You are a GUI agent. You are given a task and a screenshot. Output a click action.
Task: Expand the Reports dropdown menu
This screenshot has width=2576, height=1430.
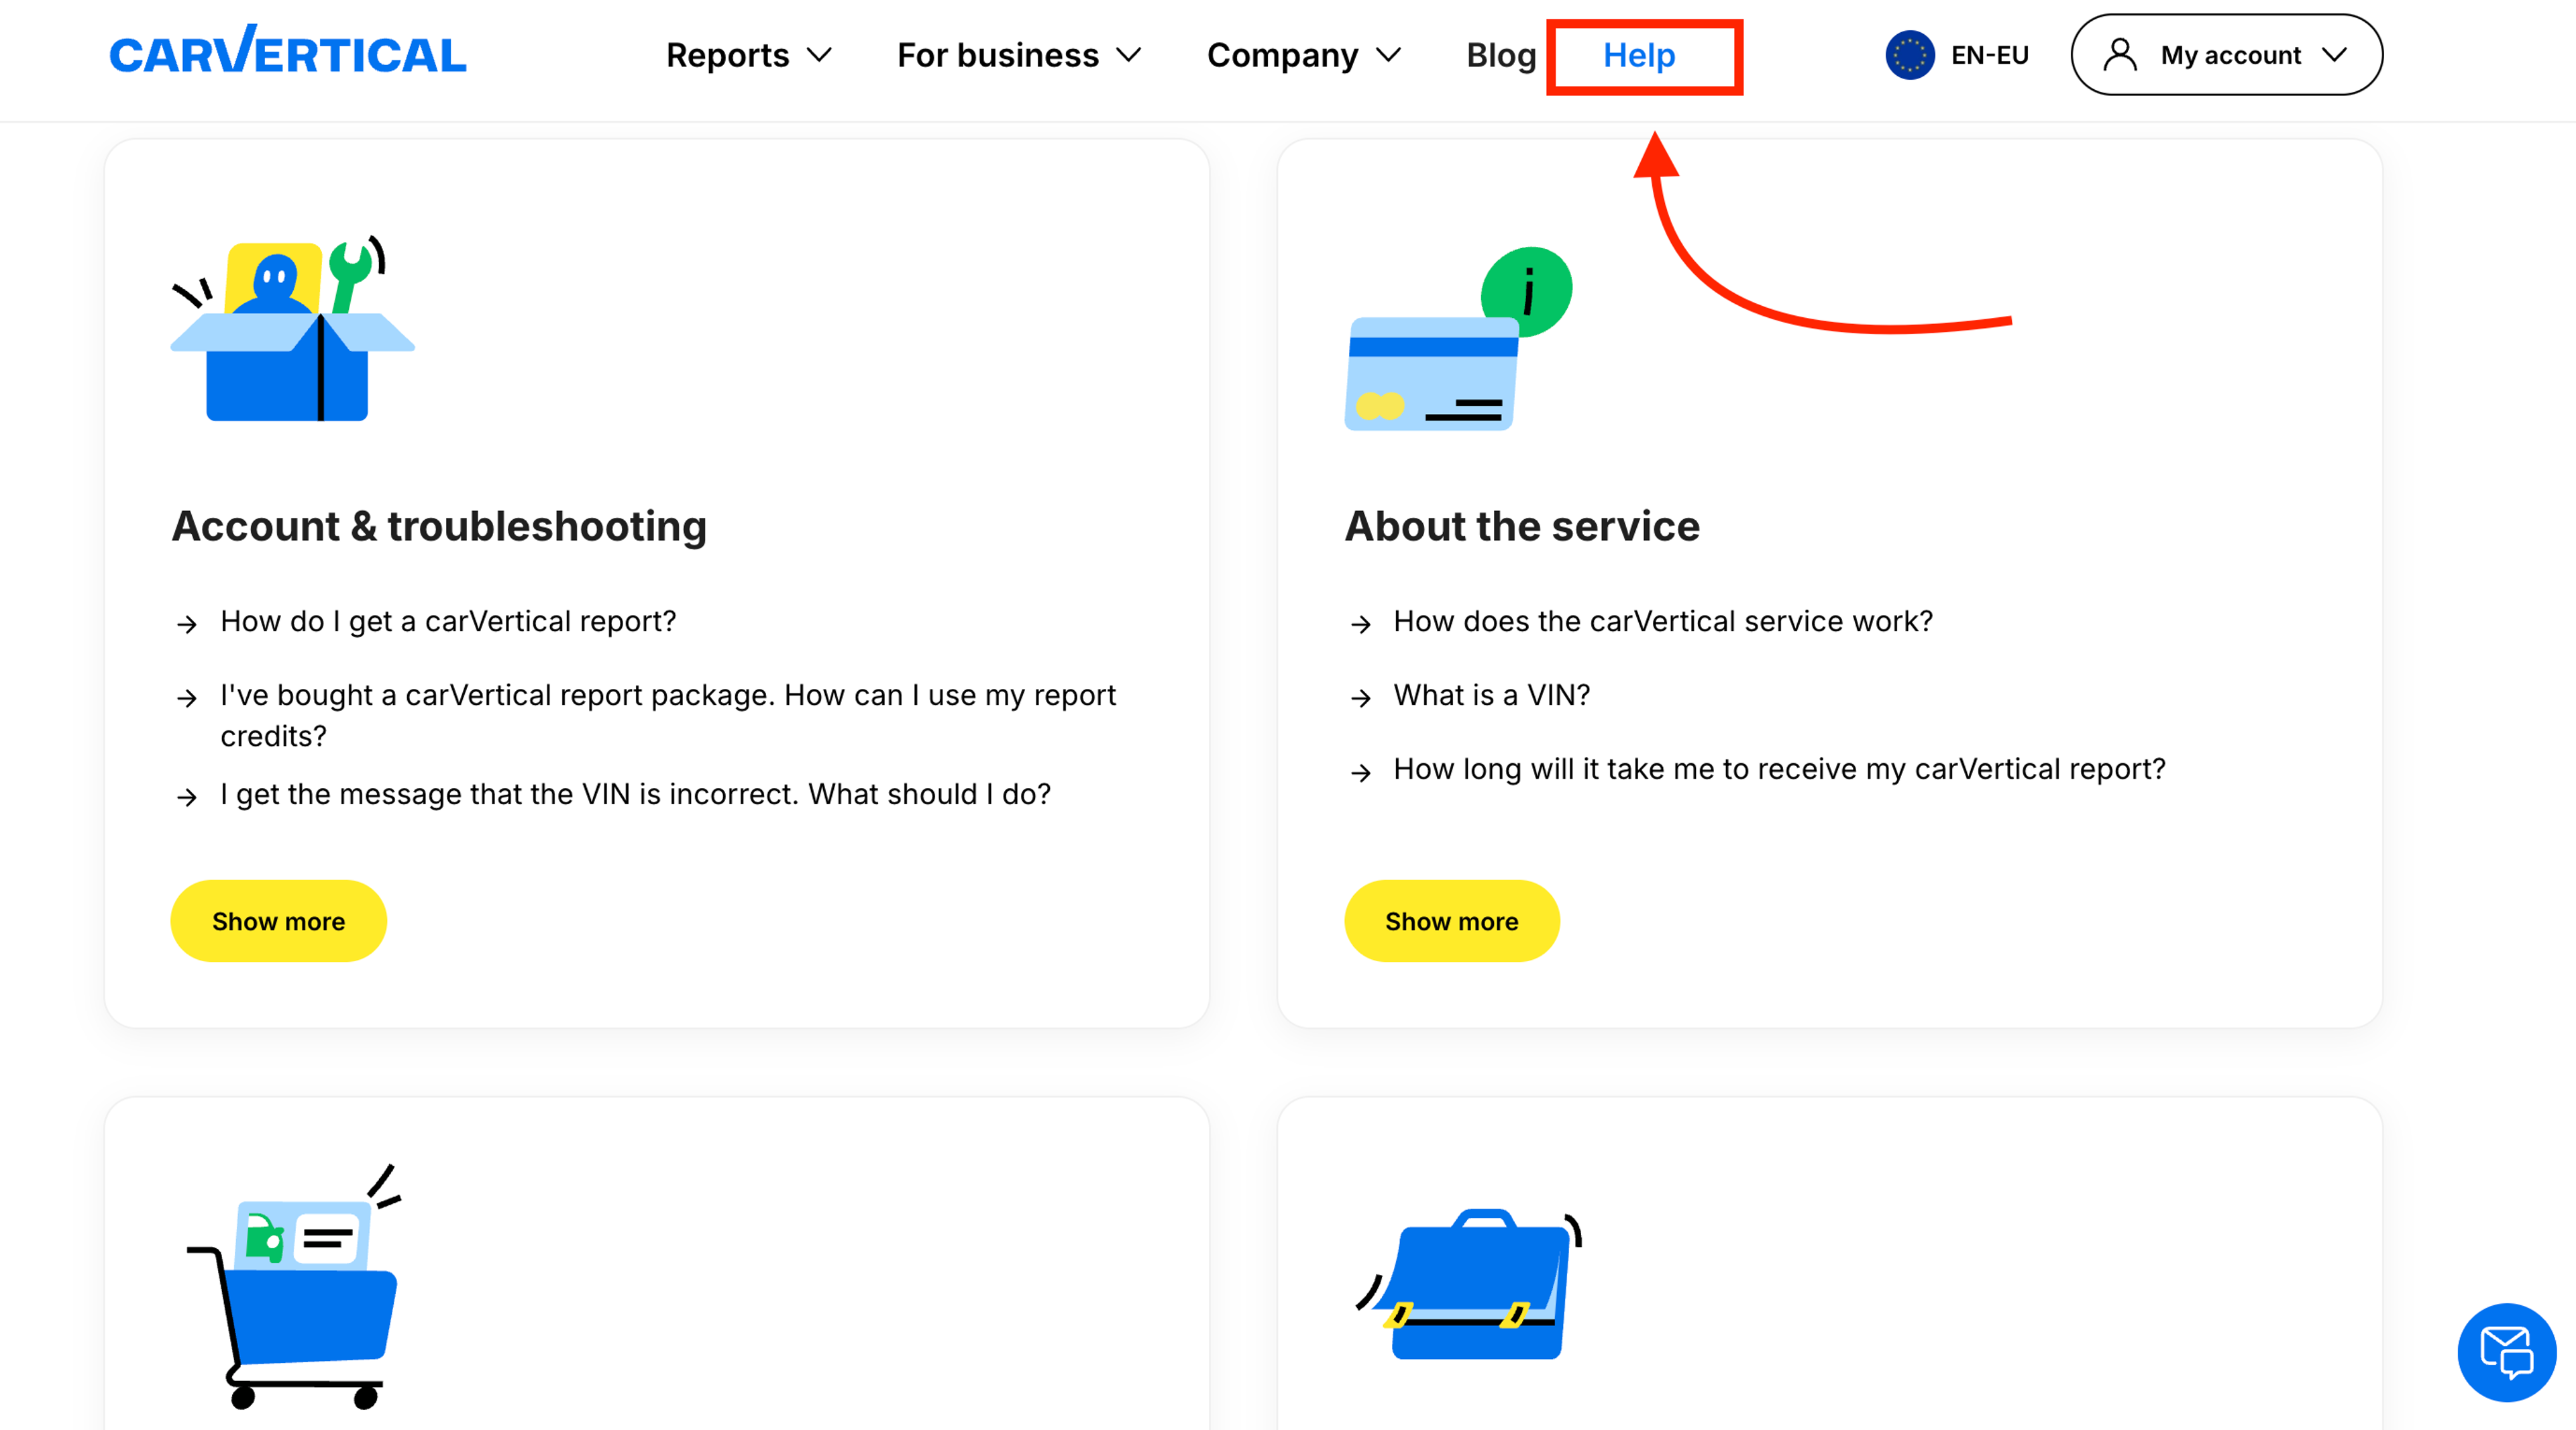pyautogui.click(x=748, y=55)
